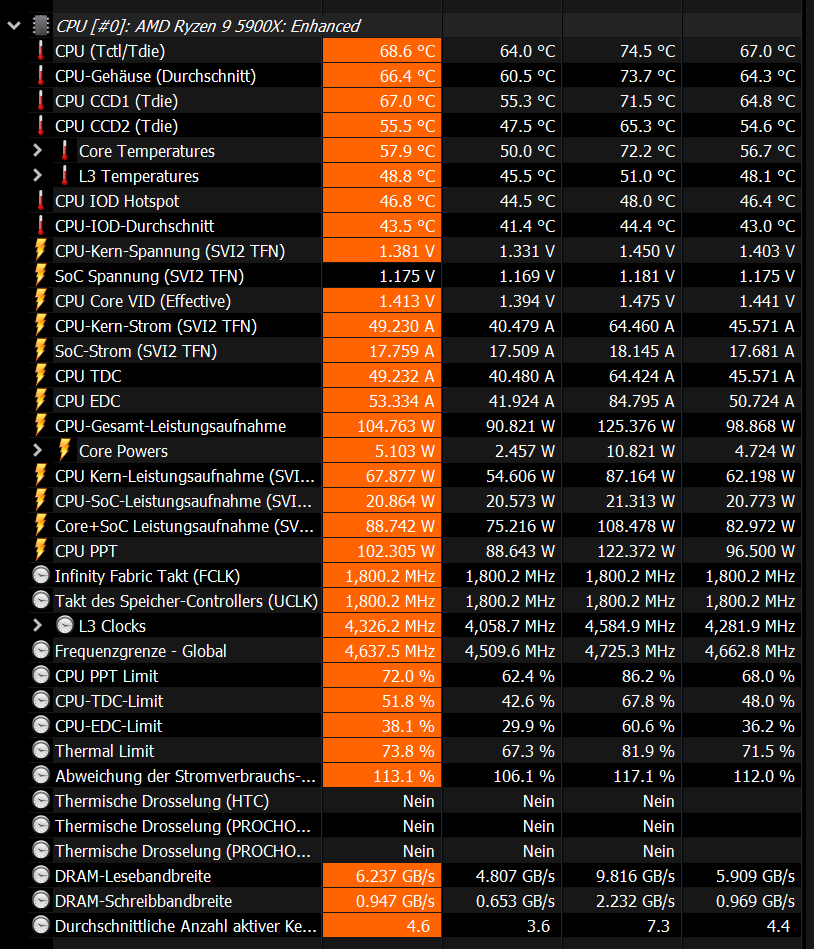Click the 74.5 °C maximum value of CPU (Tctl/Tdie)

pos(647,51)
